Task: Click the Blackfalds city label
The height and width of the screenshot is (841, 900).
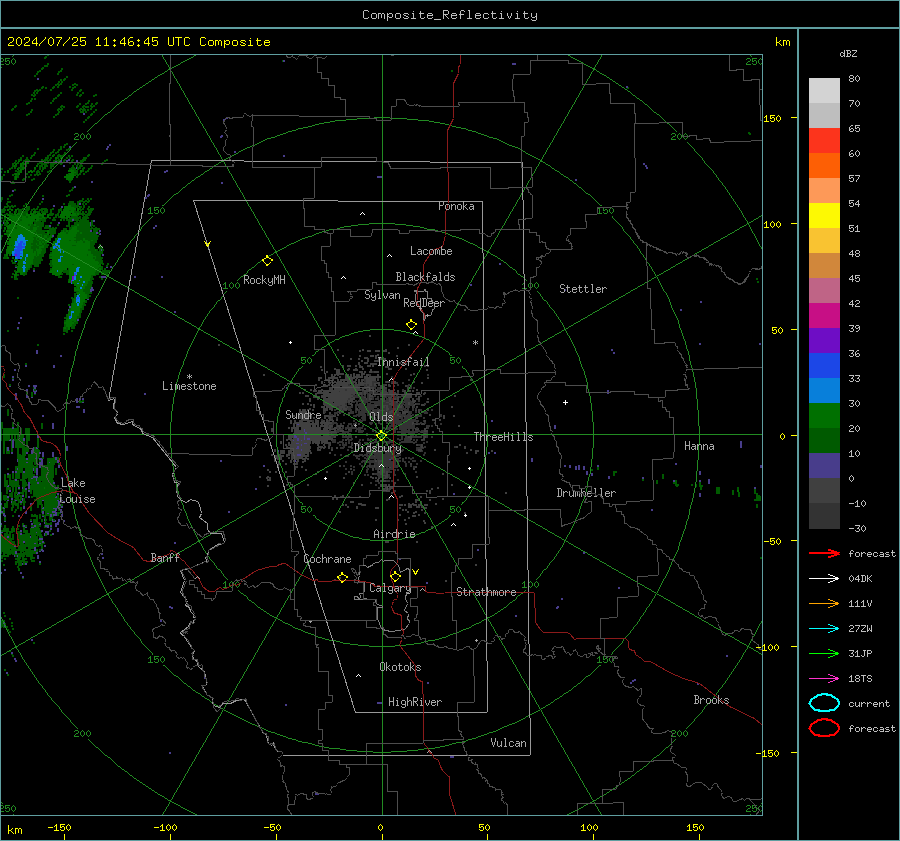Action: tap(425, 277)
